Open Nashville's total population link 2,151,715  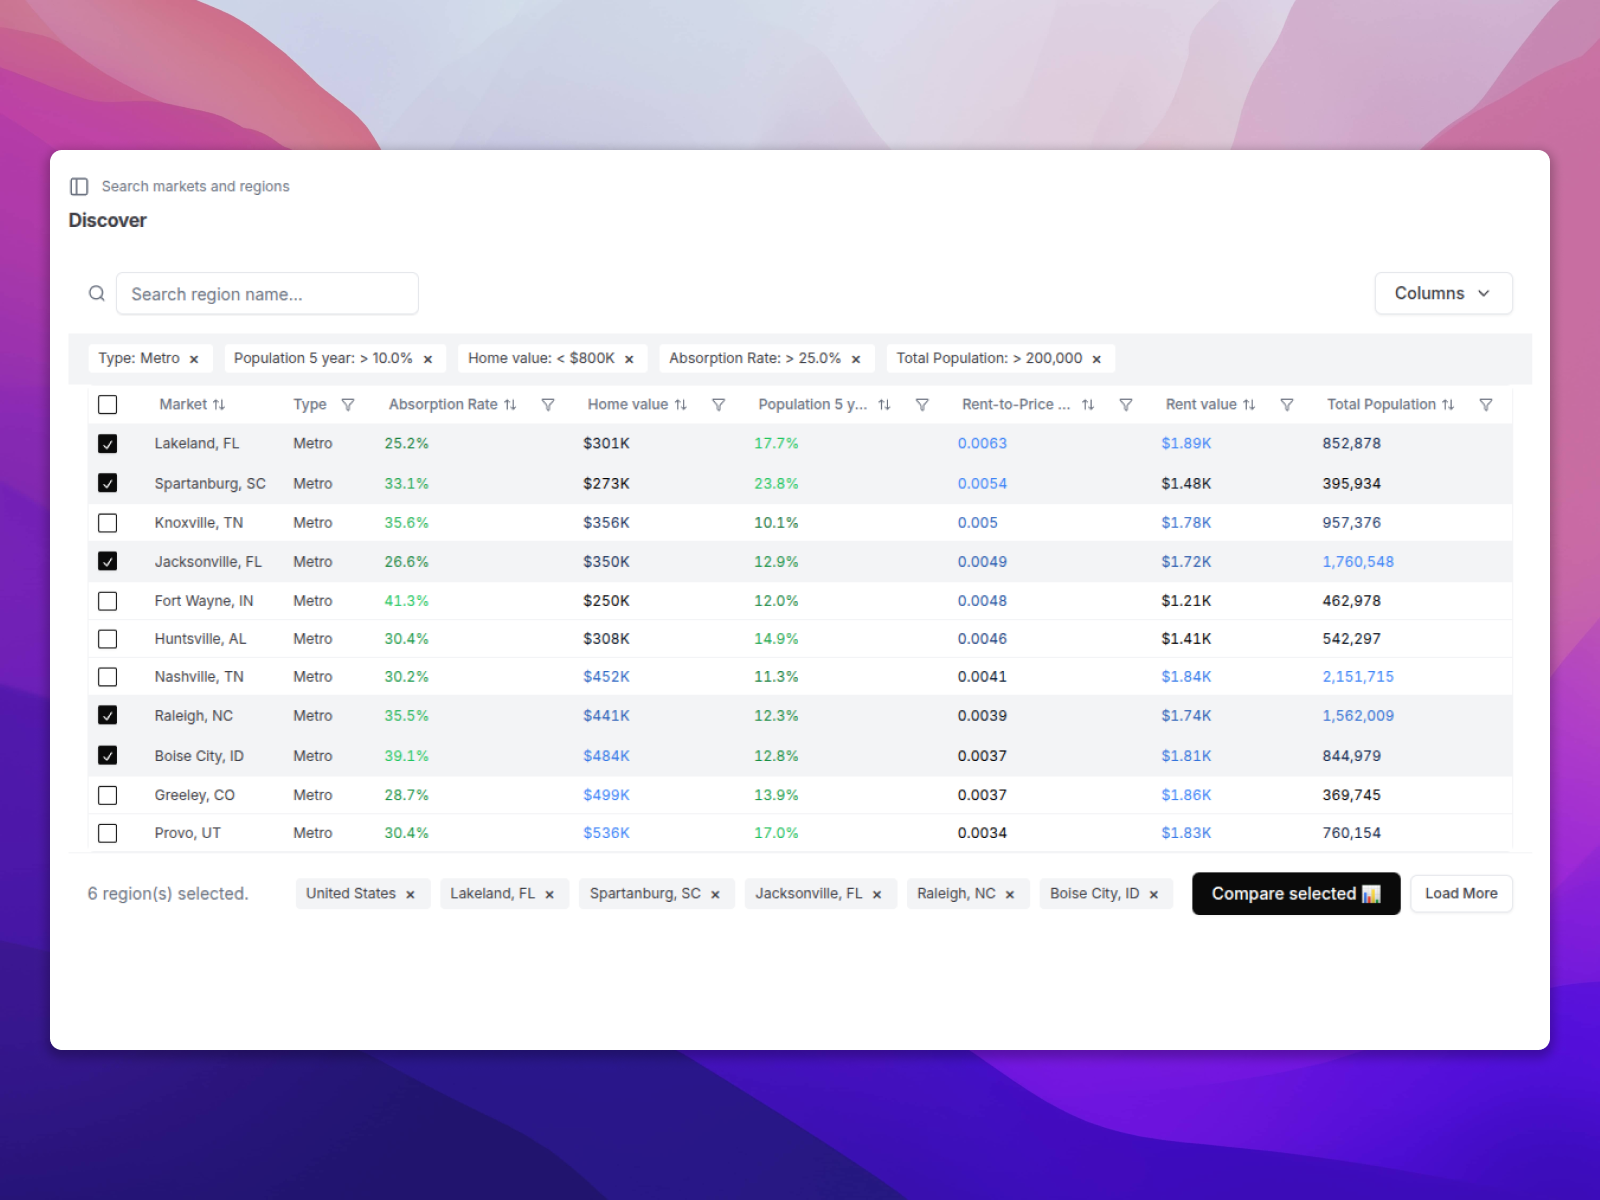point(1357,676)
